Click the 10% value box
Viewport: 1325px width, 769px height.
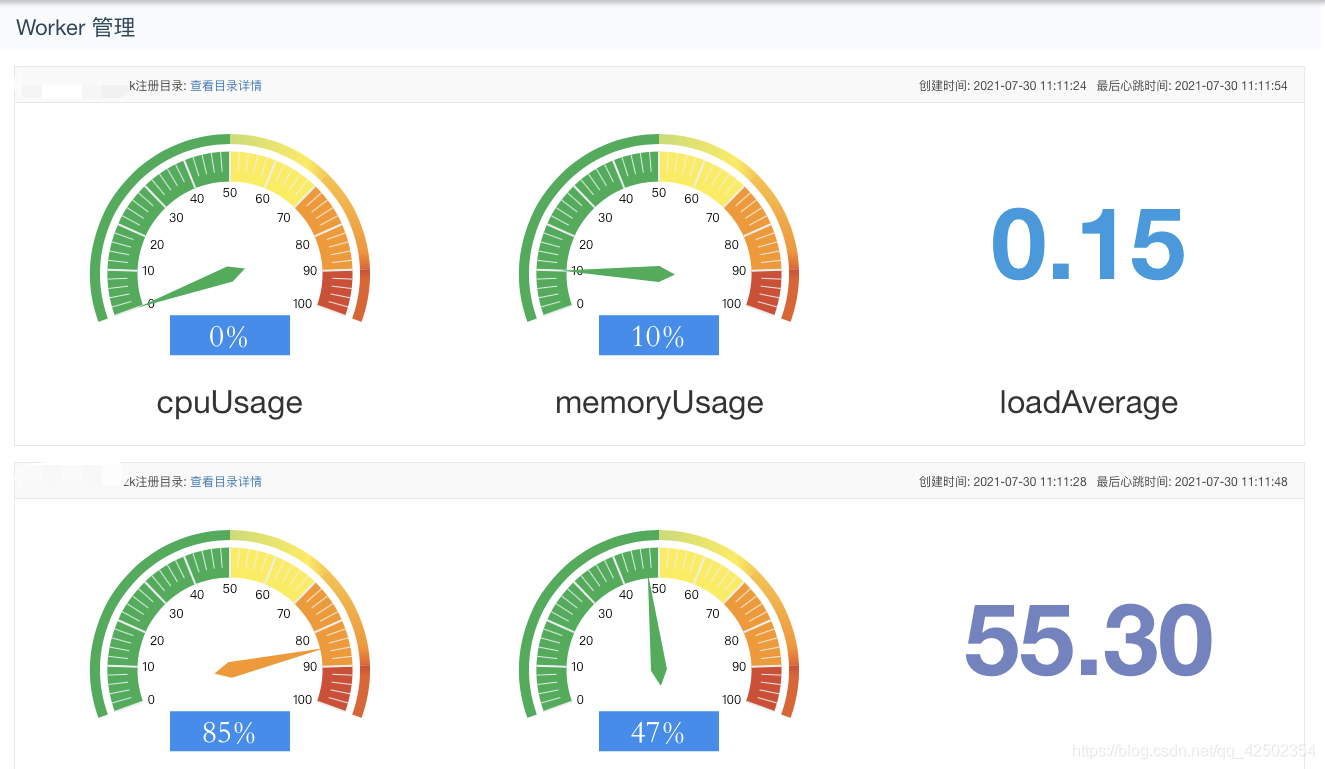click(x=659, y=336)
